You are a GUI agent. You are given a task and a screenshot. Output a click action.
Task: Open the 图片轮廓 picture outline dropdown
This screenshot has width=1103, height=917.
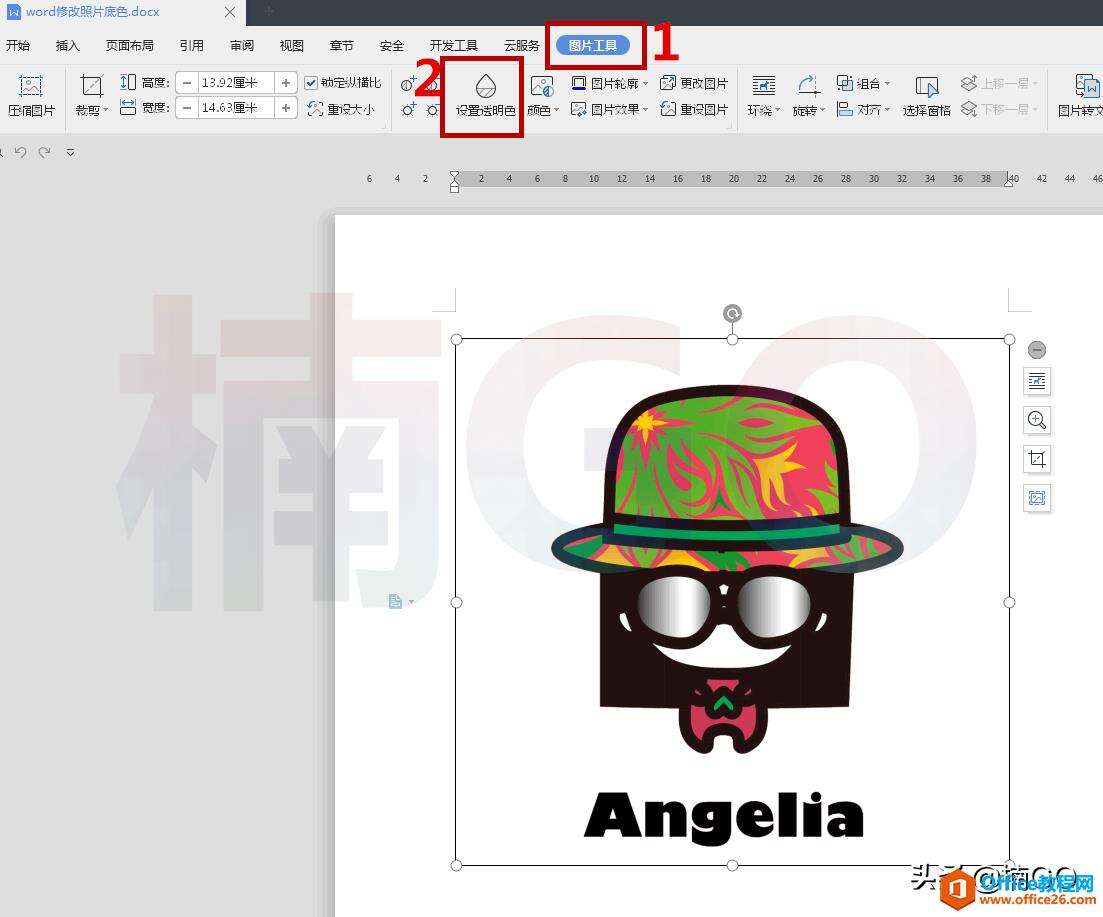pyautogui.click(x=610, y=83)
